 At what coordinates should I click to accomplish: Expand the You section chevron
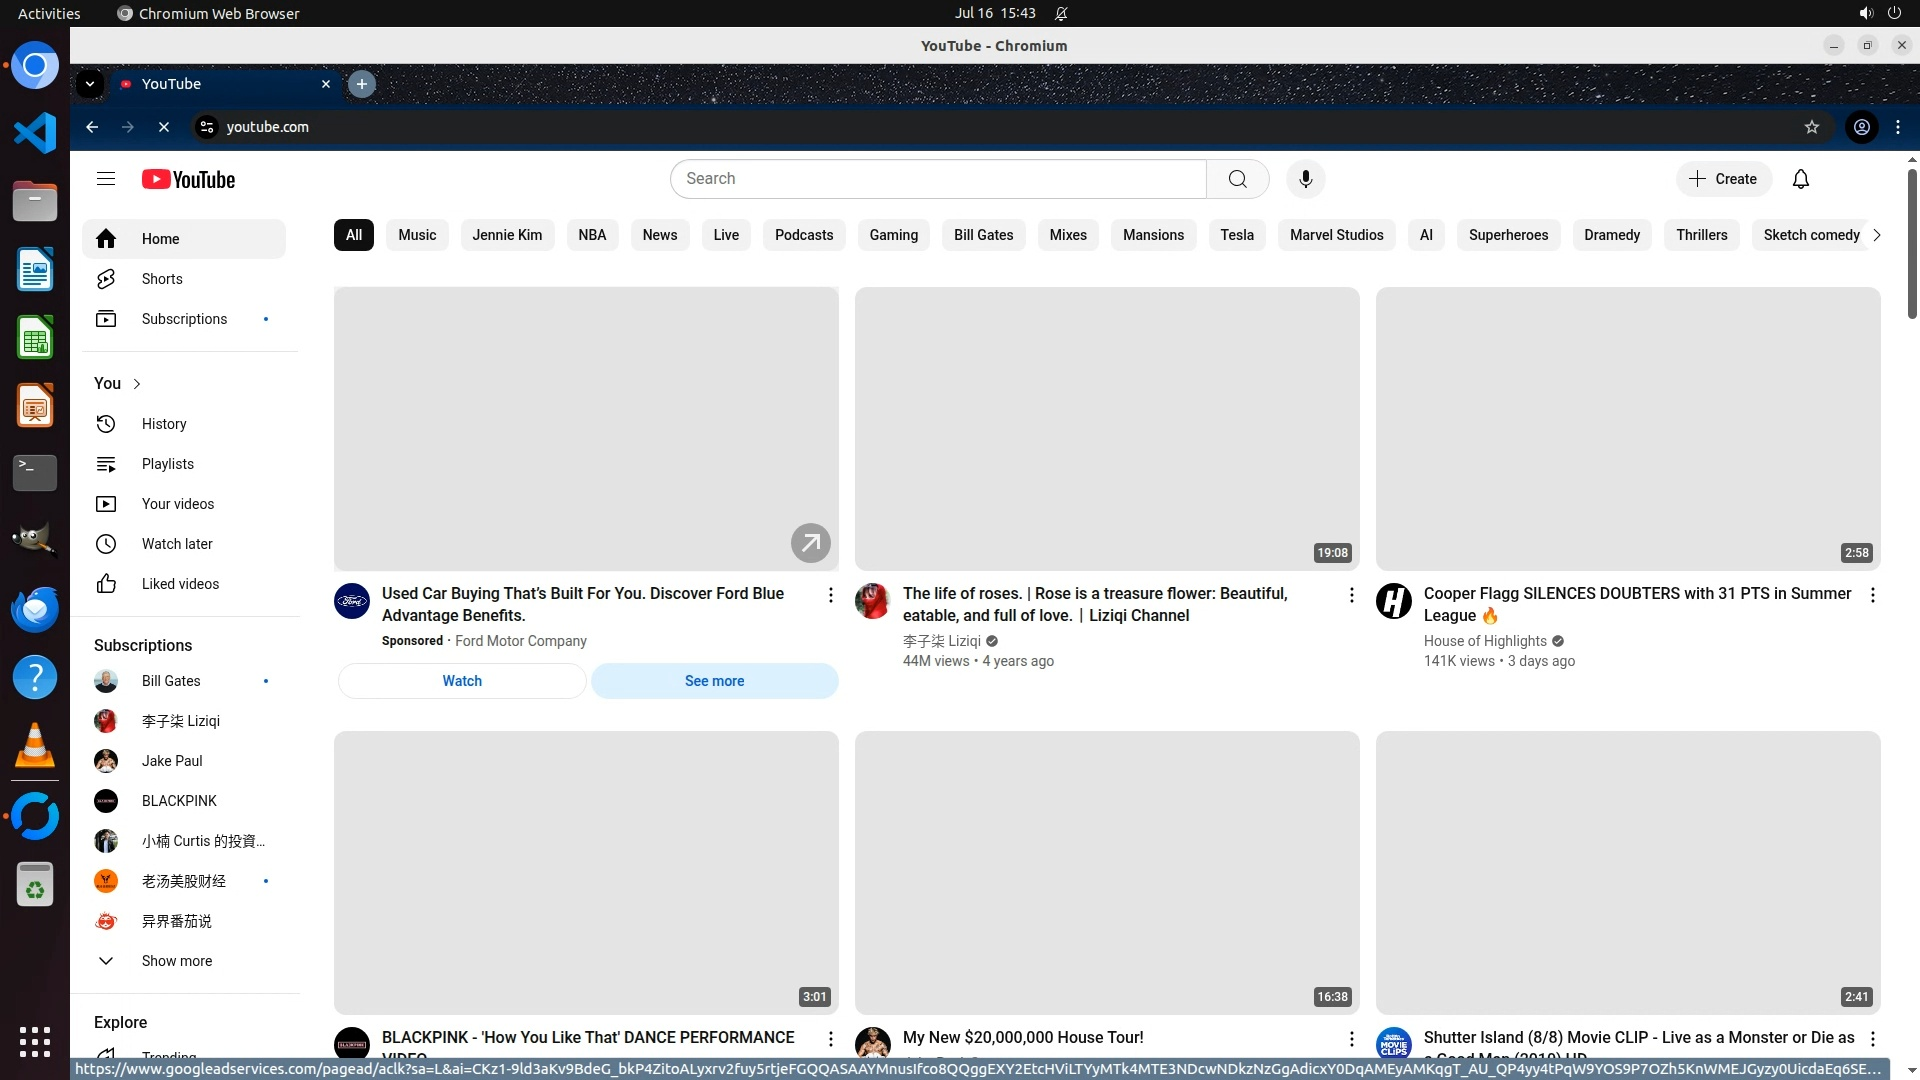(137, 384)
